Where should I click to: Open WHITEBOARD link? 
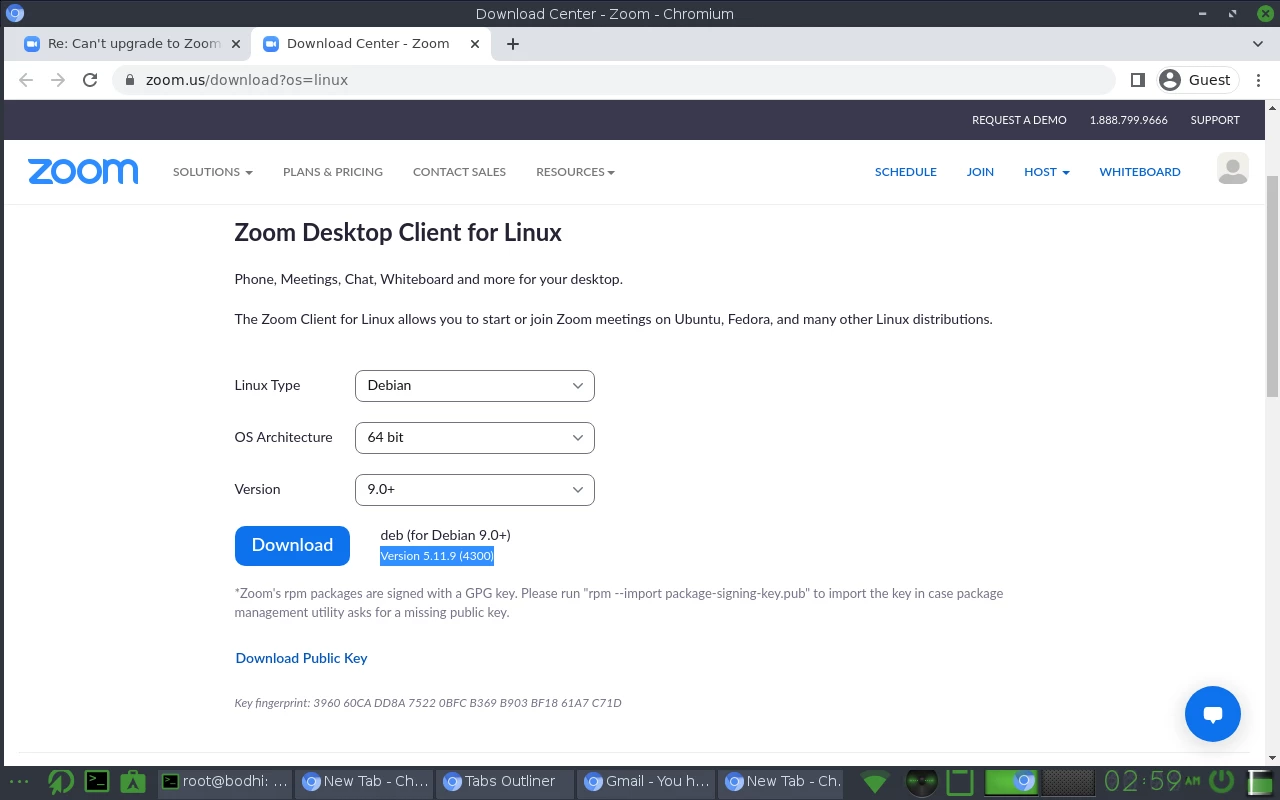pos(1140,172)
